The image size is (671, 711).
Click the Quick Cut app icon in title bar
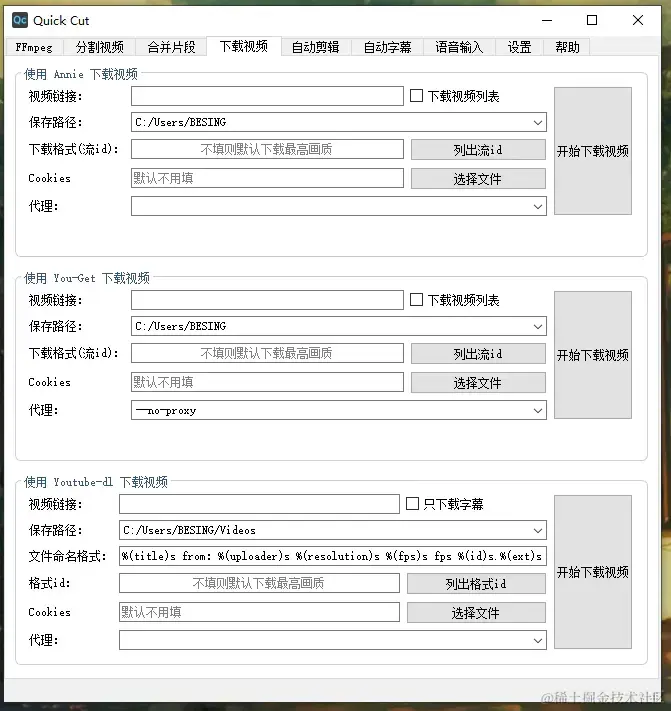20,20
